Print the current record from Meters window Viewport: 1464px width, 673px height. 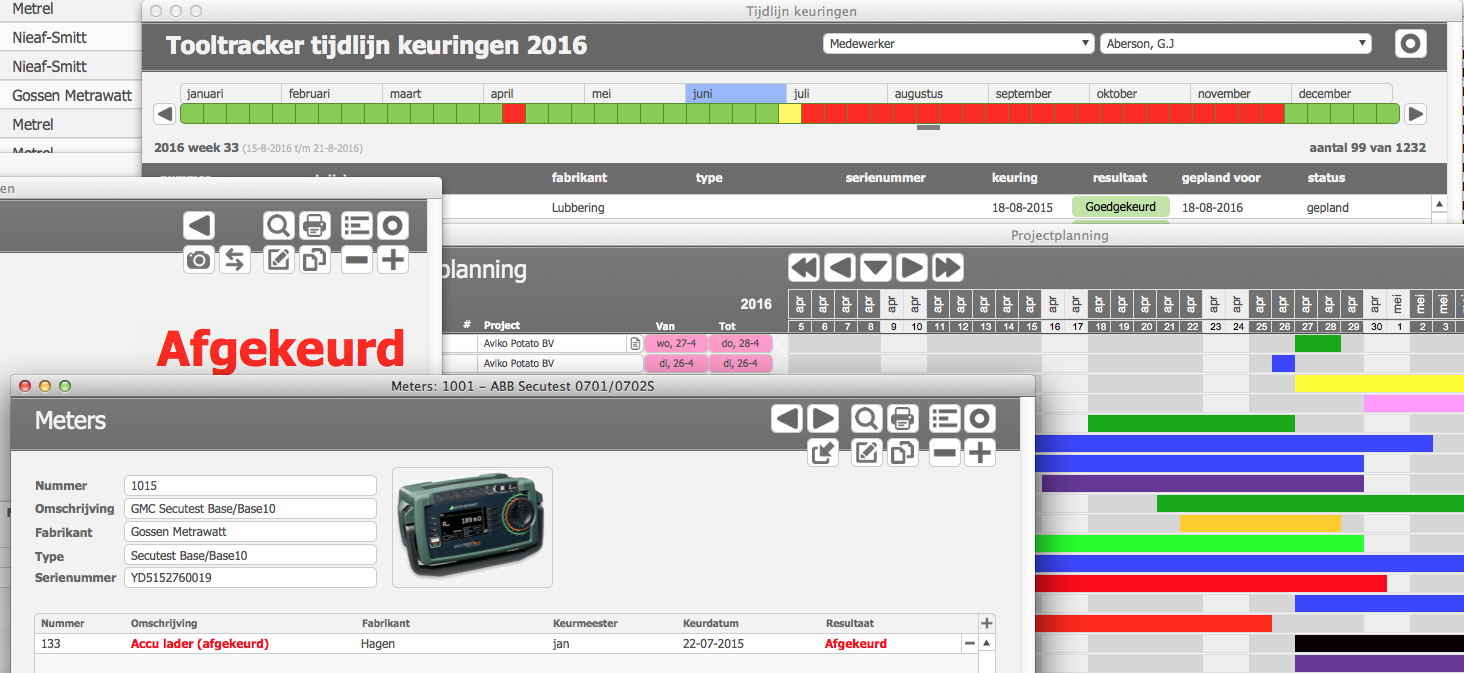click(x=902, y=419)
